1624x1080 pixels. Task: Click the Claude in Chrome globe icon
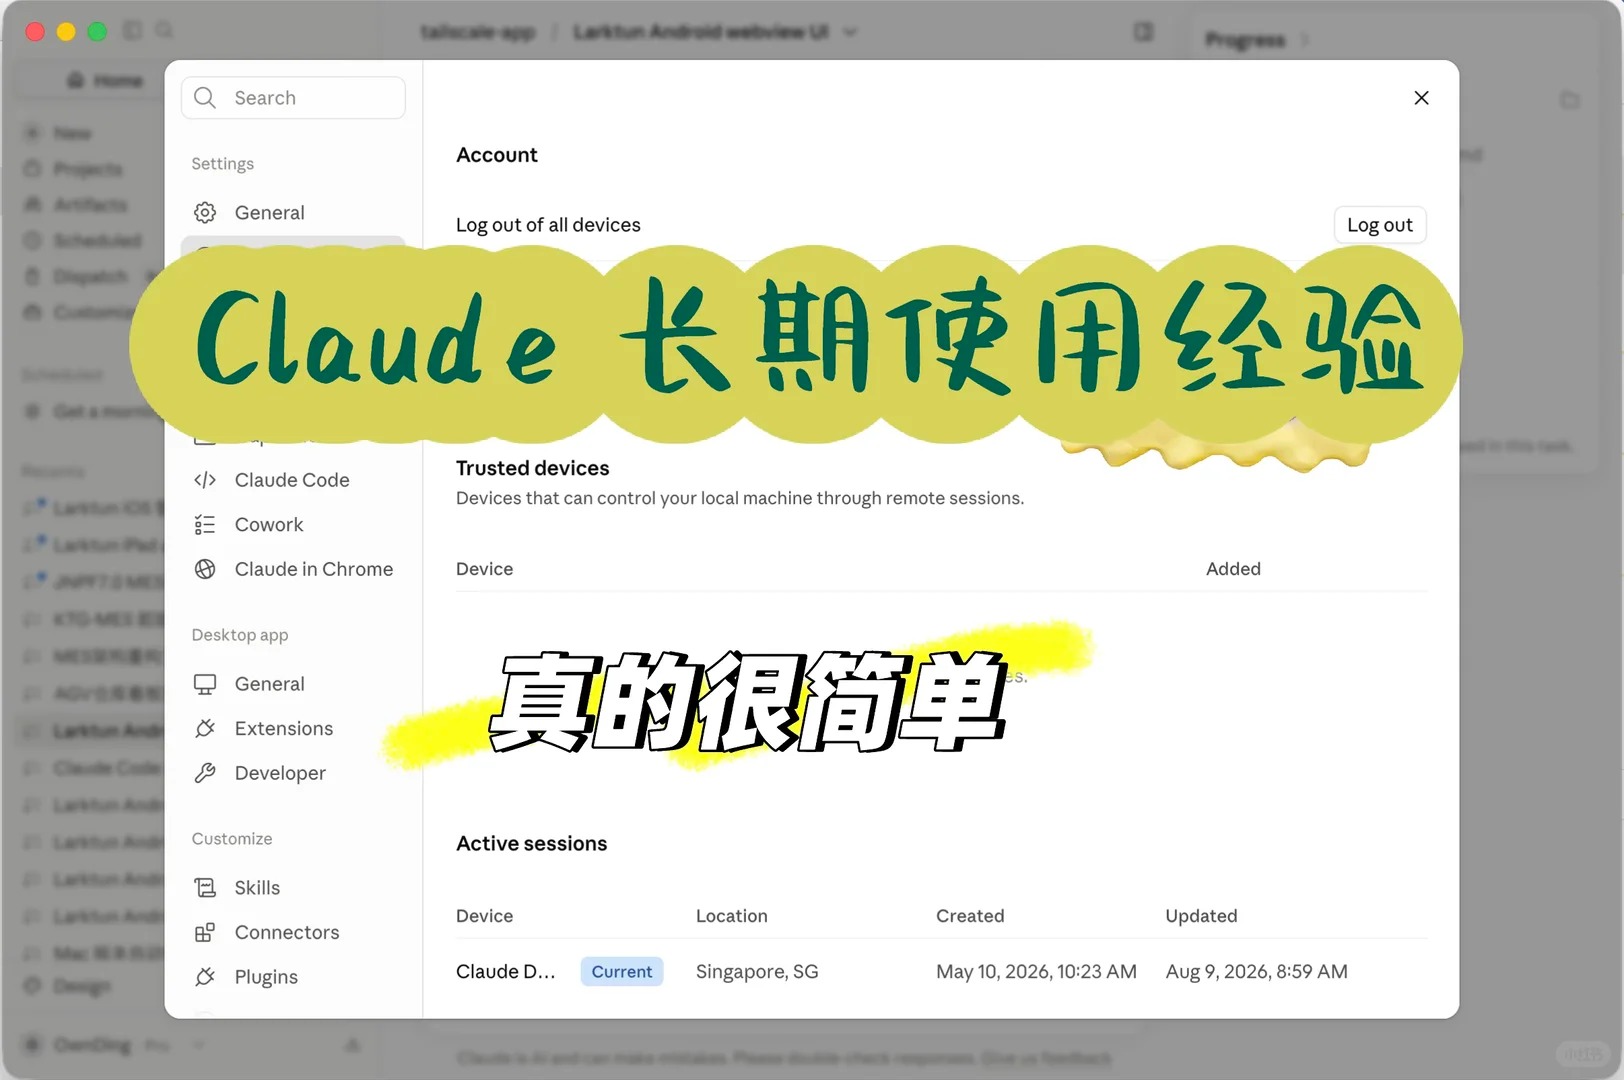coord(205,569)
